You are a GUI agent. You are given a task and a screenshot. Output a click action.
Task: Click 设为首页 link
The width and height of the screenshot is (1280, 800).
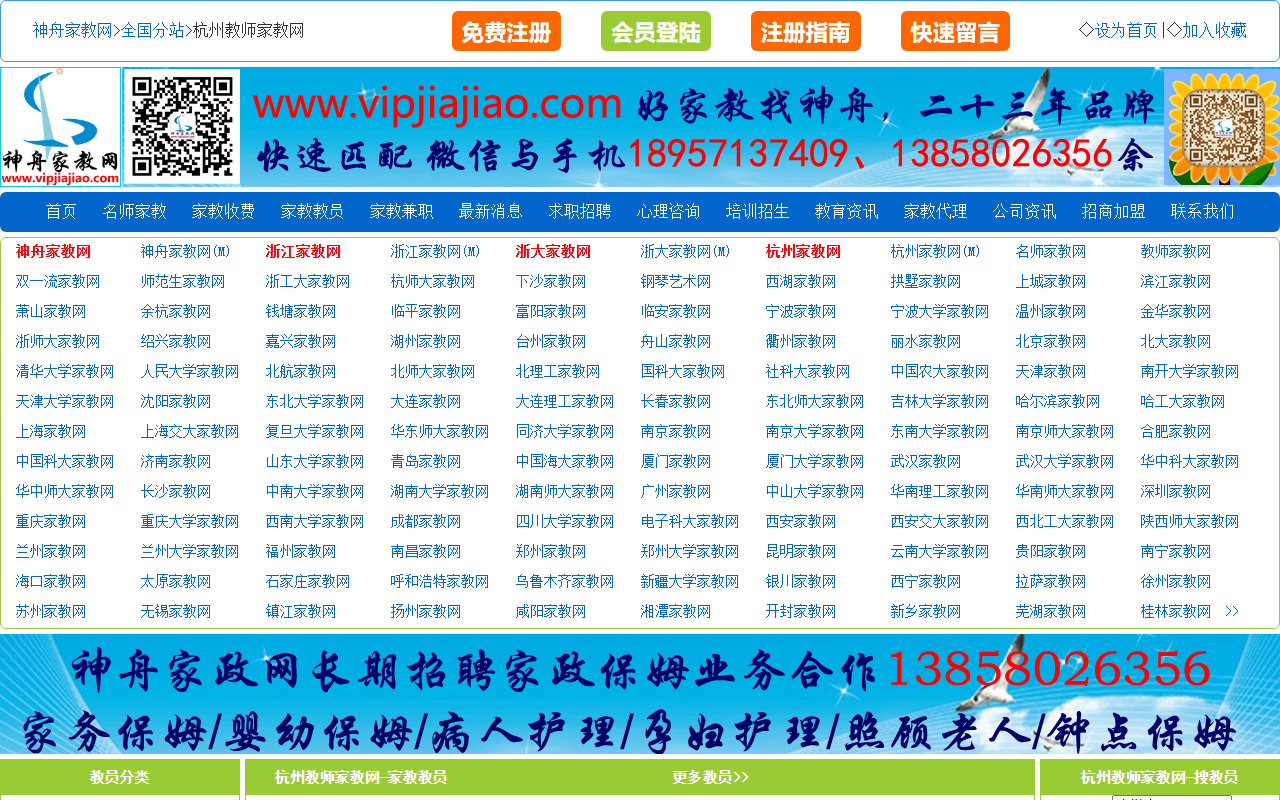[x=1126, y=30]
